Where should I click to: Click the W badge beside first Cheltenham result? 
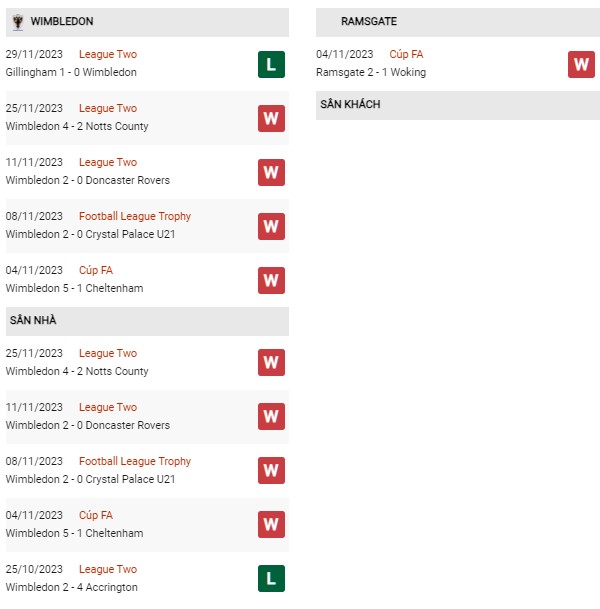click(x=271, y=280)
